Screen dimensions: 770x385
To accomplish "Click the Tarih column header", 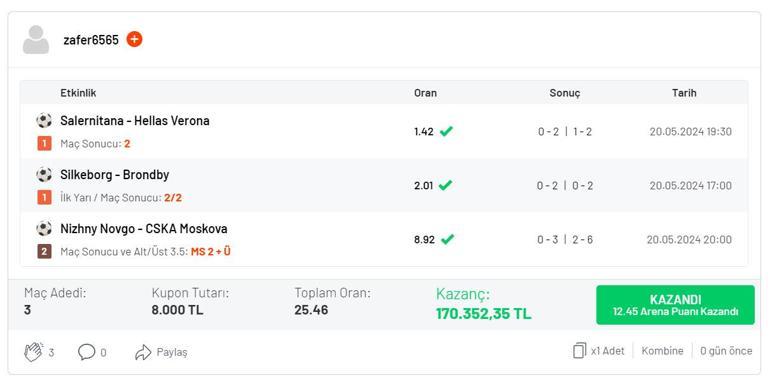I will [684, 93].
